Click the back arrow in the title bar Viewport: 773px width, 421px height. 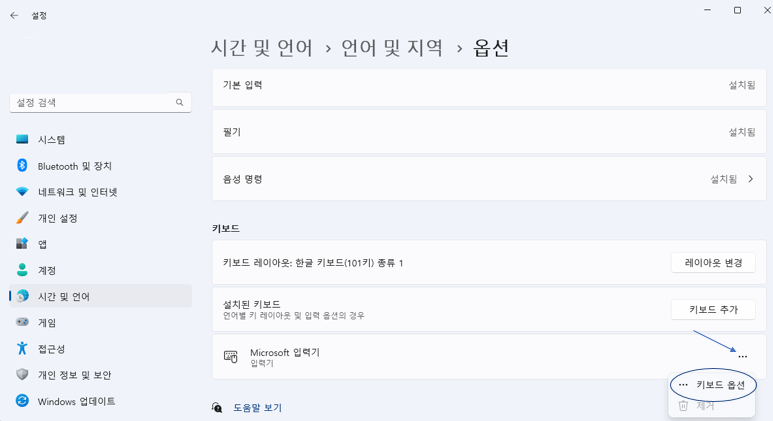14,16
